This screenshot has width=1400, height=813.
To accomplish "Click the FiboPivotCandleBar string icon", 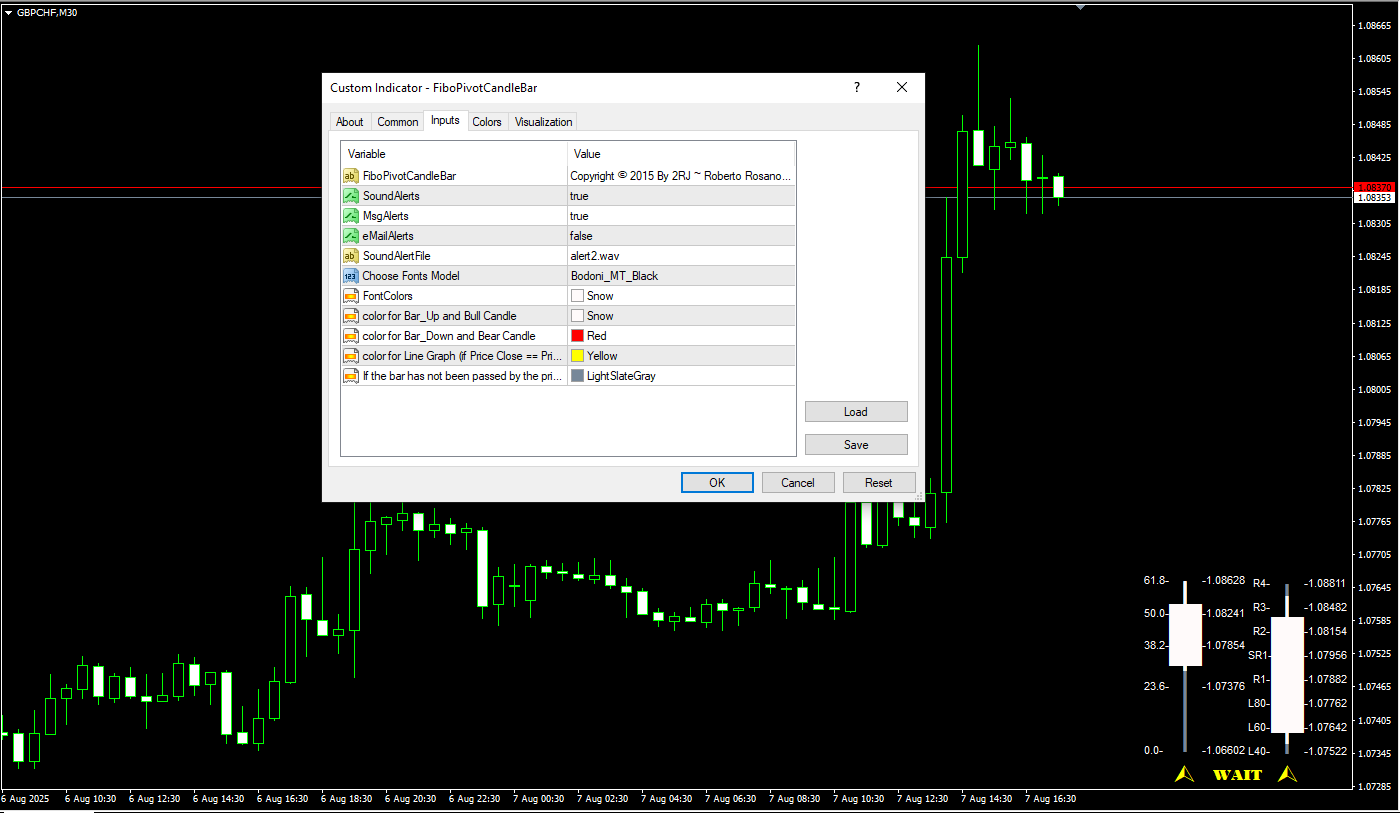I will 351,176.
